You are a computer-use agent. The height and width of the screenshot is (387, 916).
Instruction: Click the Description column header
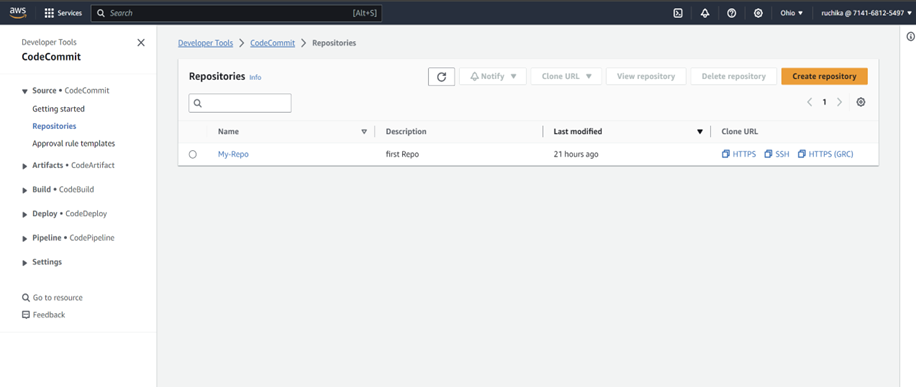[406, 132]
